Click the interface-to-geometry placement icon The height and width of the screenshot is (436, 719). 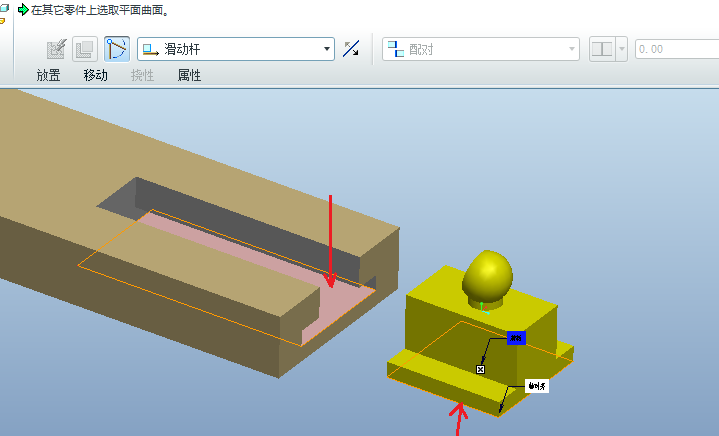pyautogui.click(x=57, y=49)
